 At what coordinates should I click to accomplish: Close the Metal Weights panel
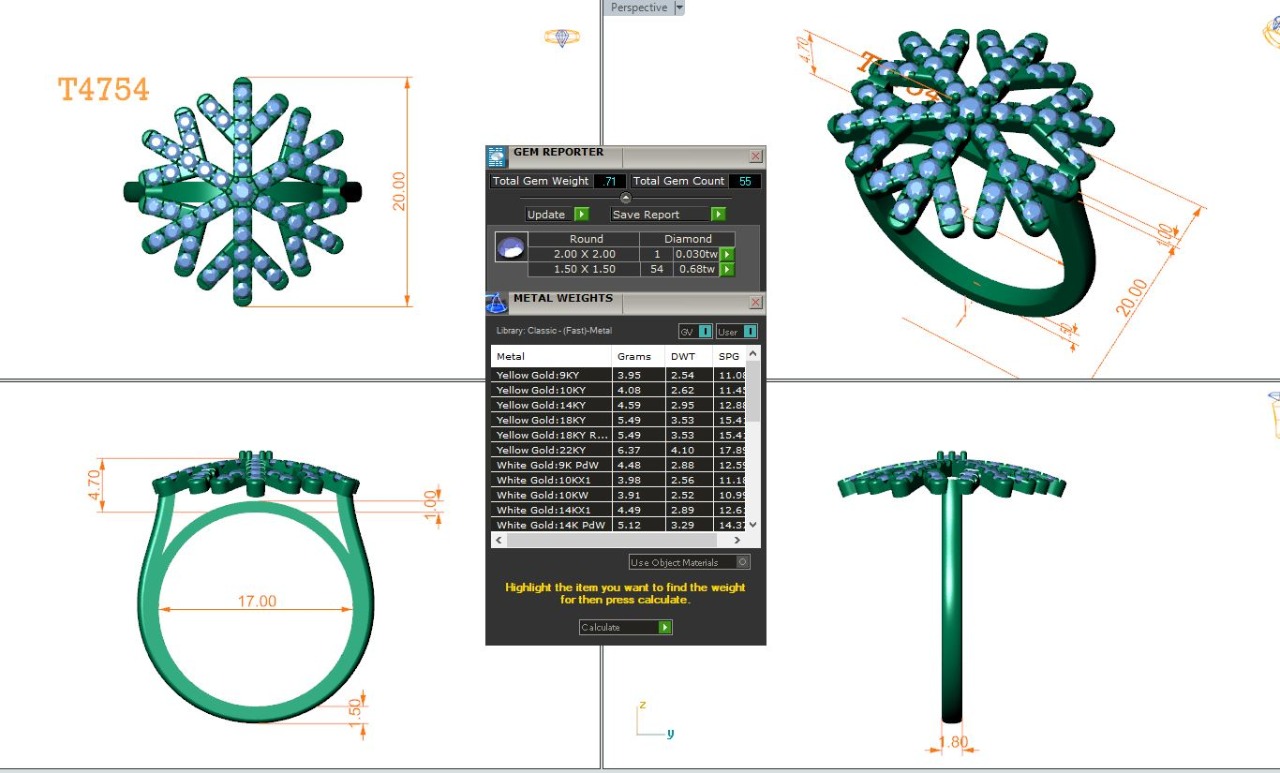click(x=756, y=303)
